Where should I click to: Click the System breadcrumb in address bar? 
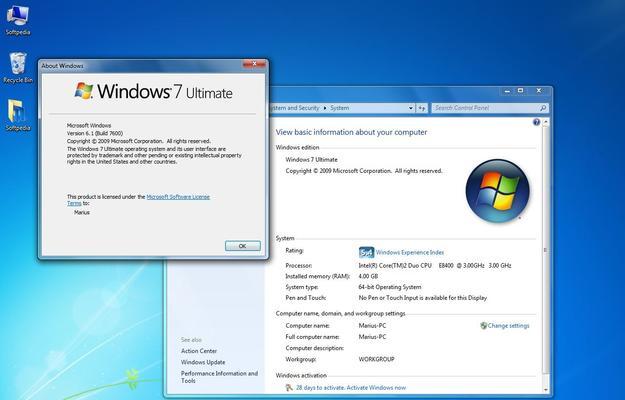(x=339, y=108)
